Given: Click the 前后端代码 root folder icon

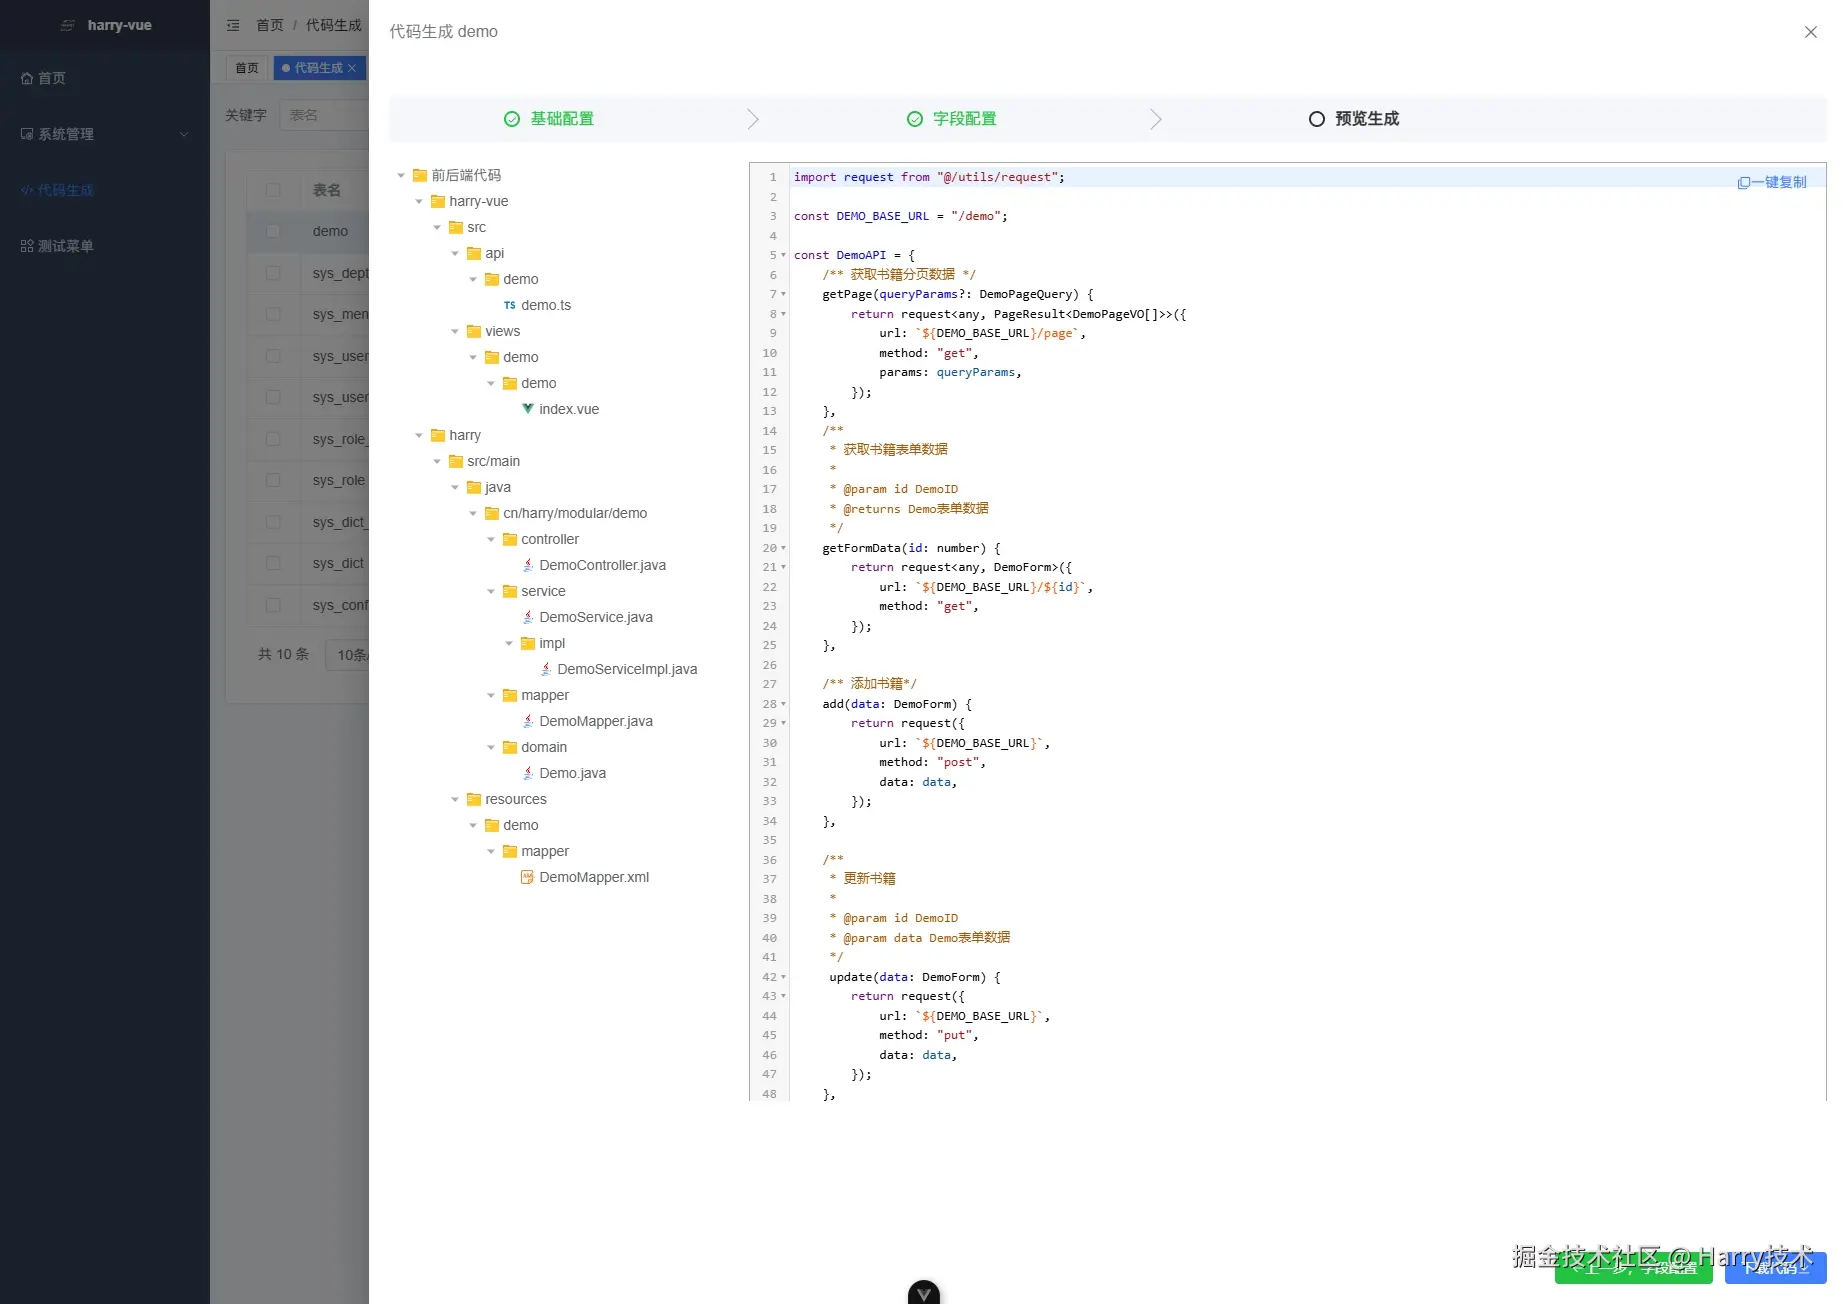Looking at the screenshot, I should pos(420,175).
